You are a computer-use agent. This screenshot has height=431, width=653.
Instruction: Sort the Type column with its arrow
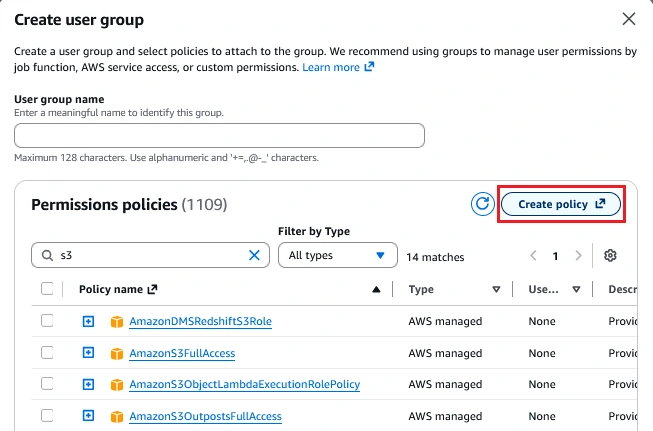pyautogui.click(x=496, y=289)
